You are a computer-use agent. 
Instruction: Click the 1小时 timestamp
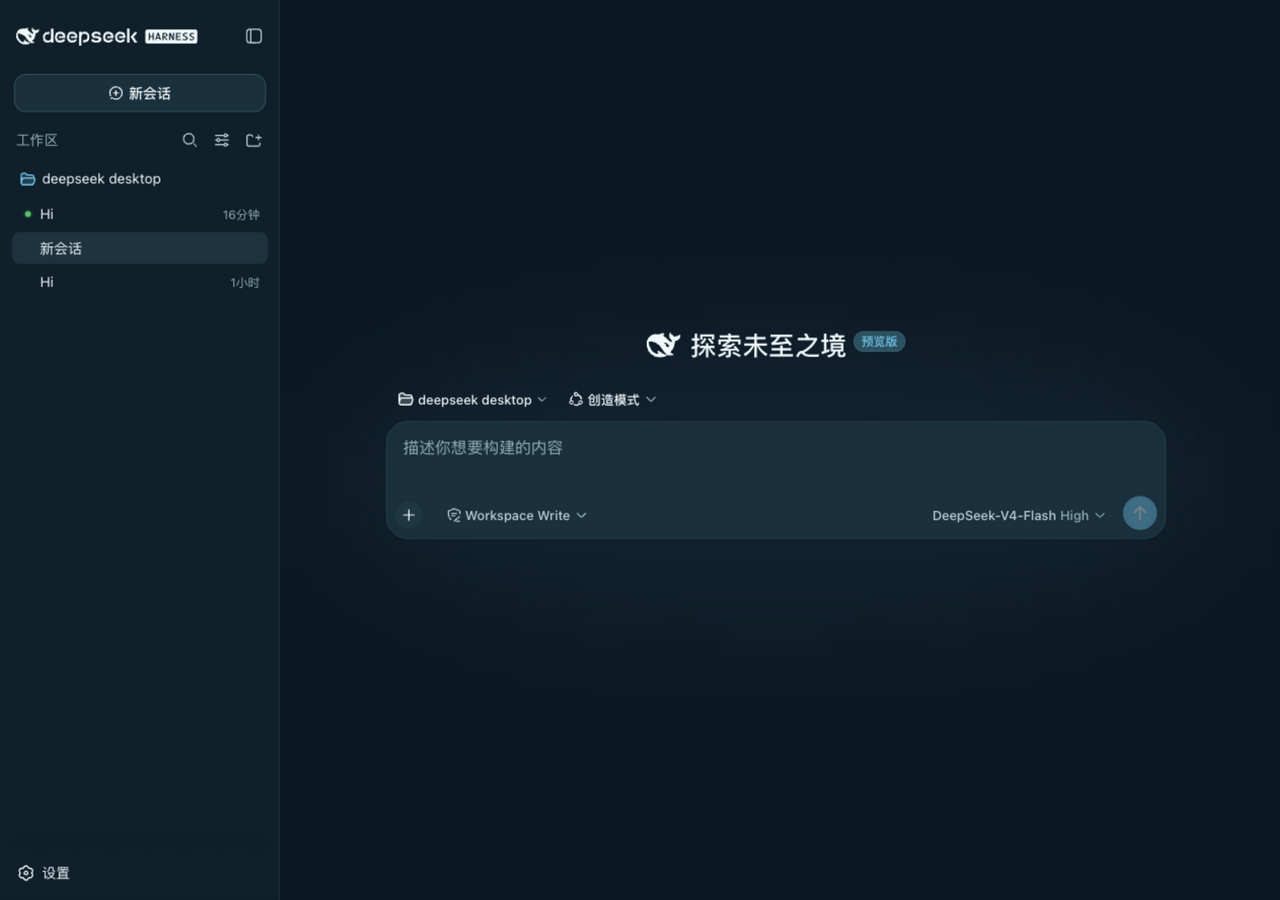click(245, 283)
